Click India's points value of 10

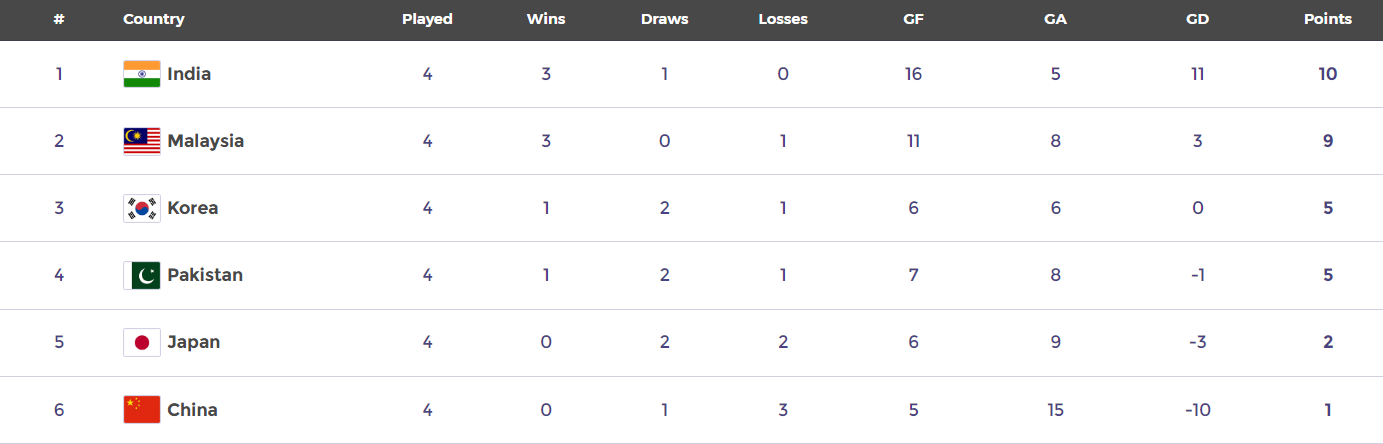1328,74
